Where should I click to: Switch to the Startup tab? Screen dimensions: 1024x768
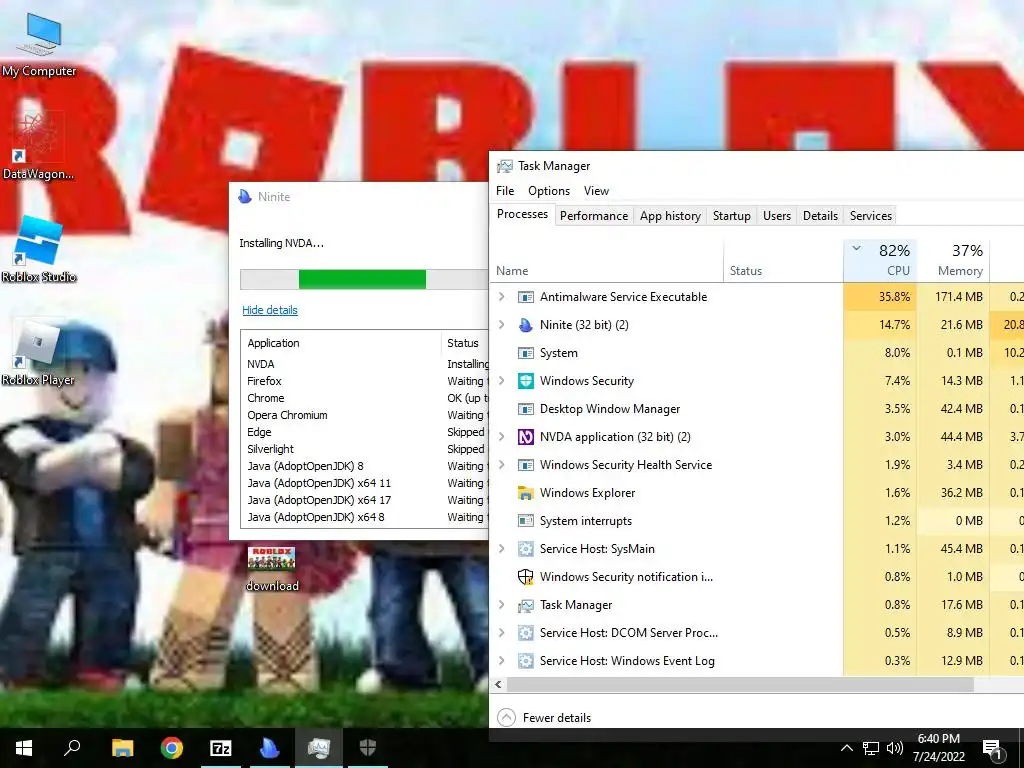pyautogui.click(x=731, y=216)
